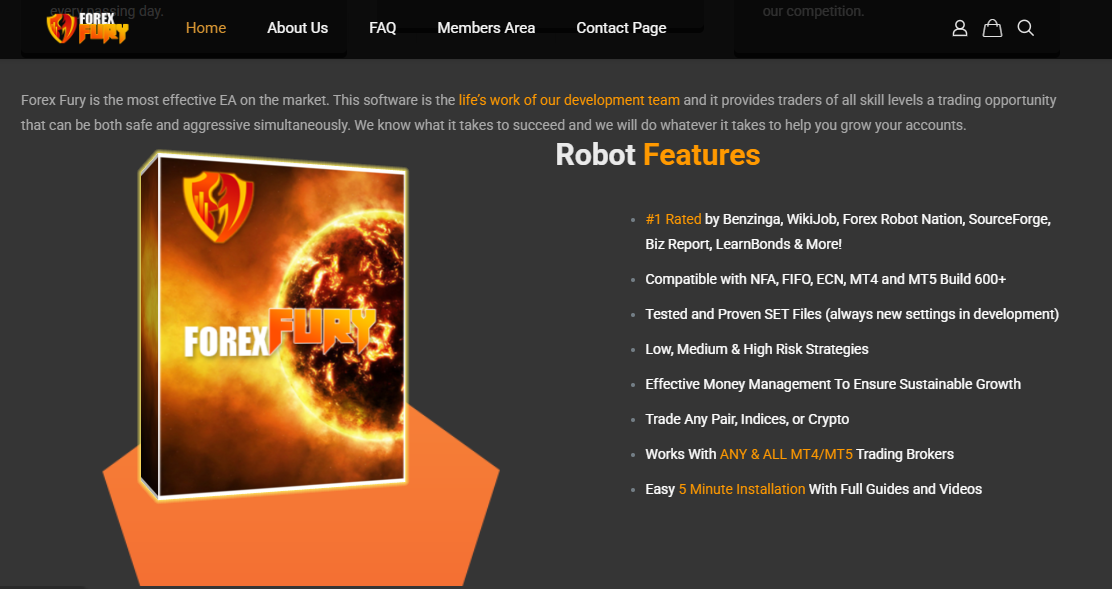Follow the life's work of our development team link
Image resolution: width=1112 pixels, height=589 pixels.
[569, 100]
